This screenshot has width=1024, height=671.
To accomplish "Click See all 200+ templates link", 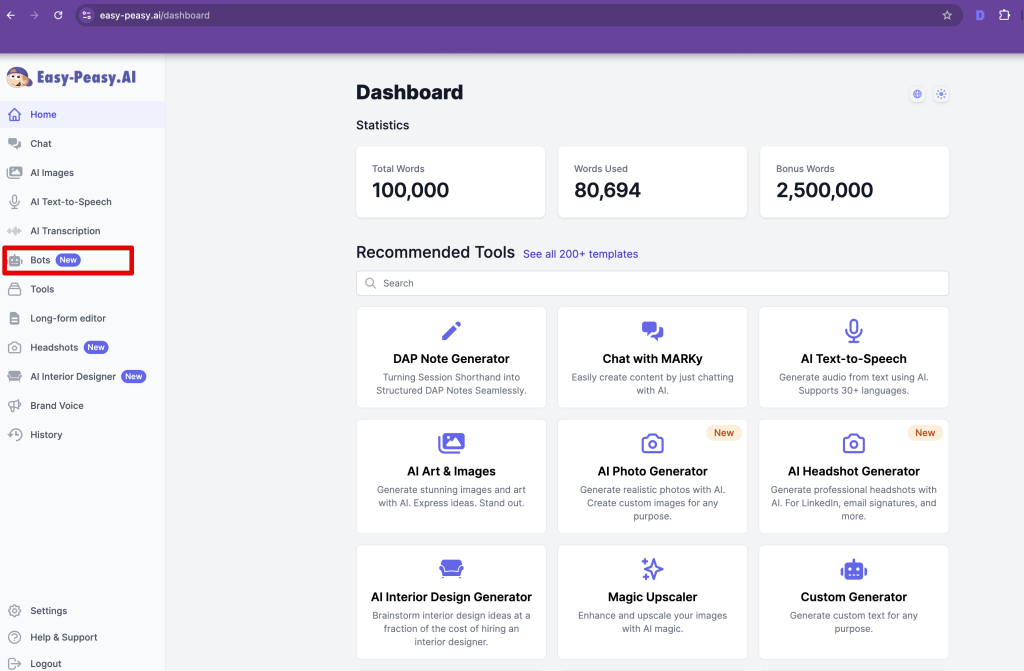I will tap(580, 254).
